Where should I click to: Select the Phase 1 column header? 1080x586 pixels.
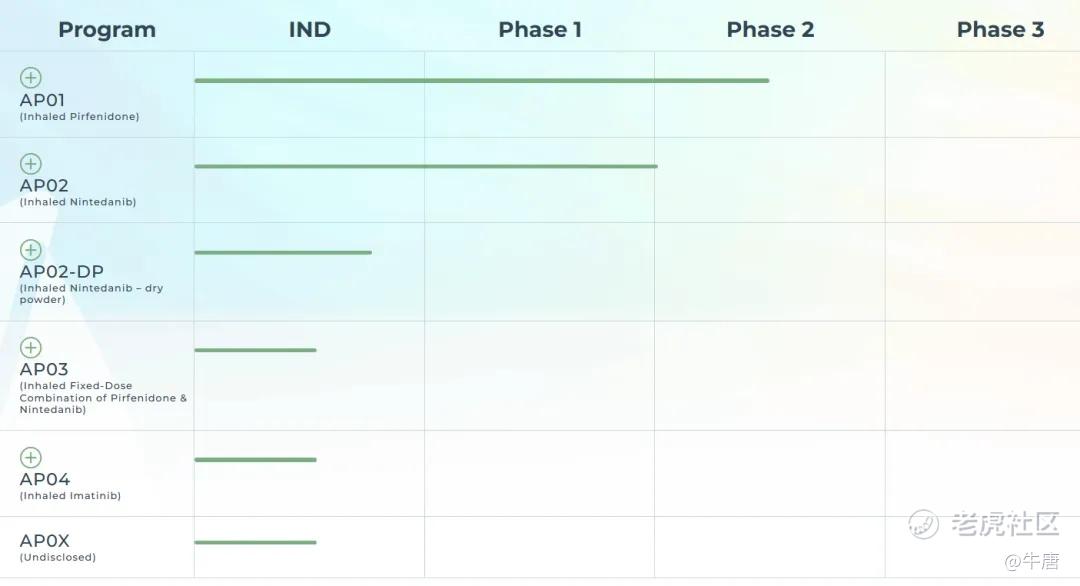[540, 30]
